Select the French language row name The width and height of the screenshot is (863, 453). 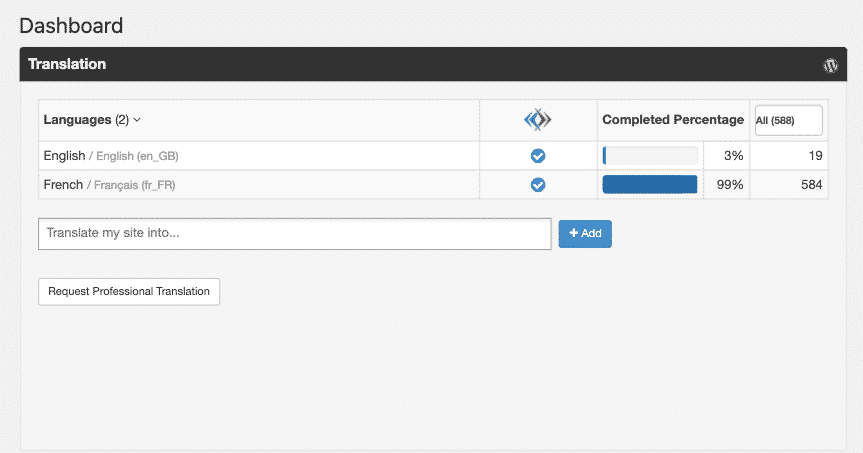click(x=63, y=185)
